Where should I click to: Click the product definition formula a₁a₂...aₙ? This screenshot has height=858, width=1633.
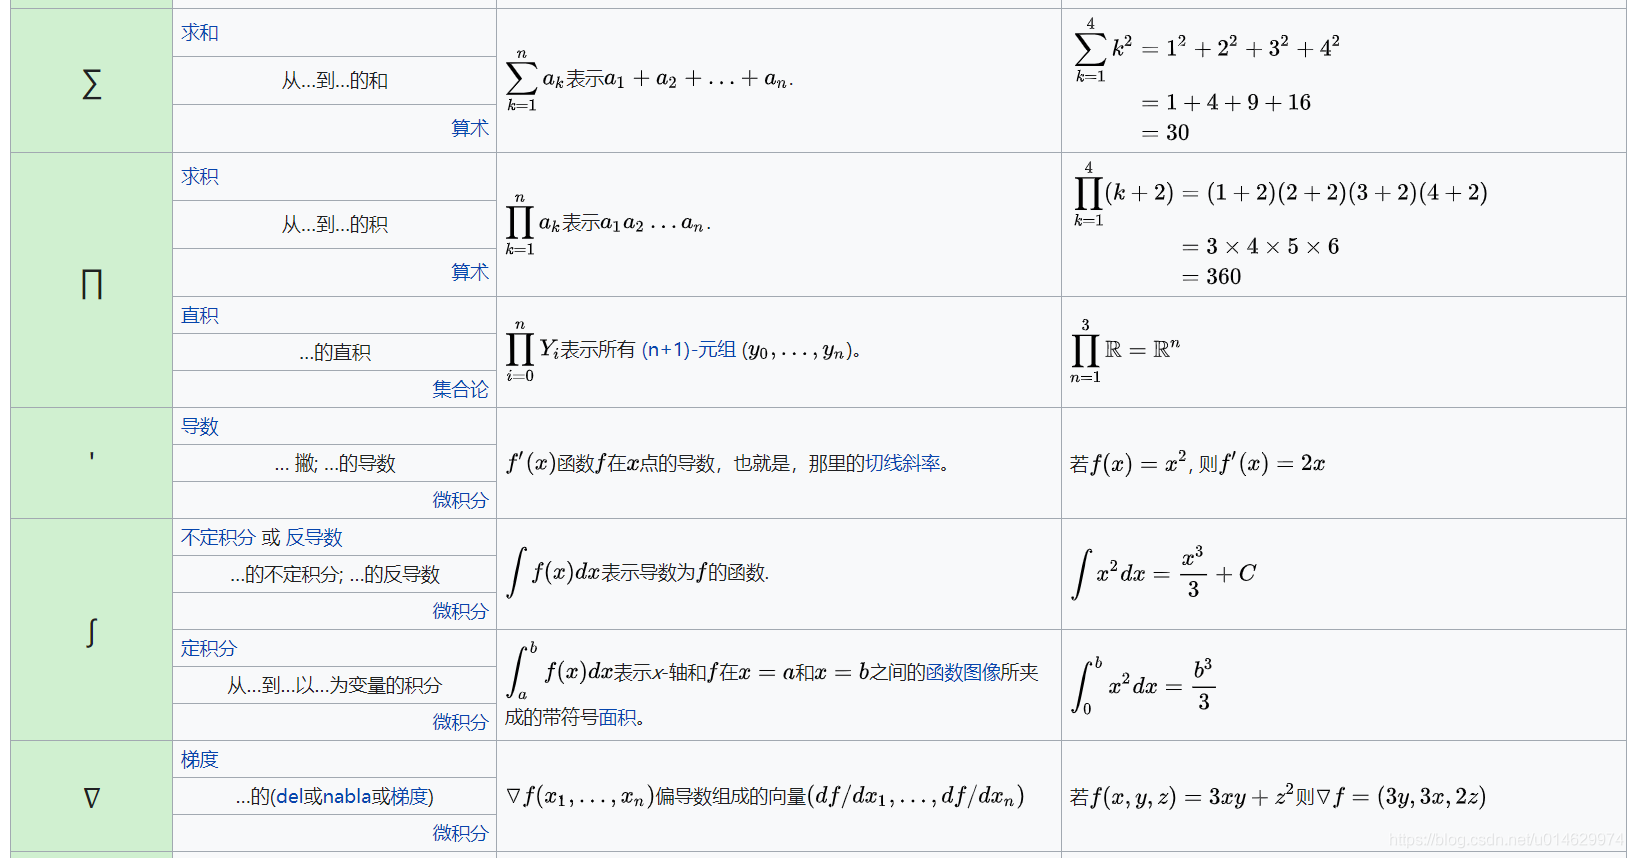pyautogui.click(x=608, y=224)
